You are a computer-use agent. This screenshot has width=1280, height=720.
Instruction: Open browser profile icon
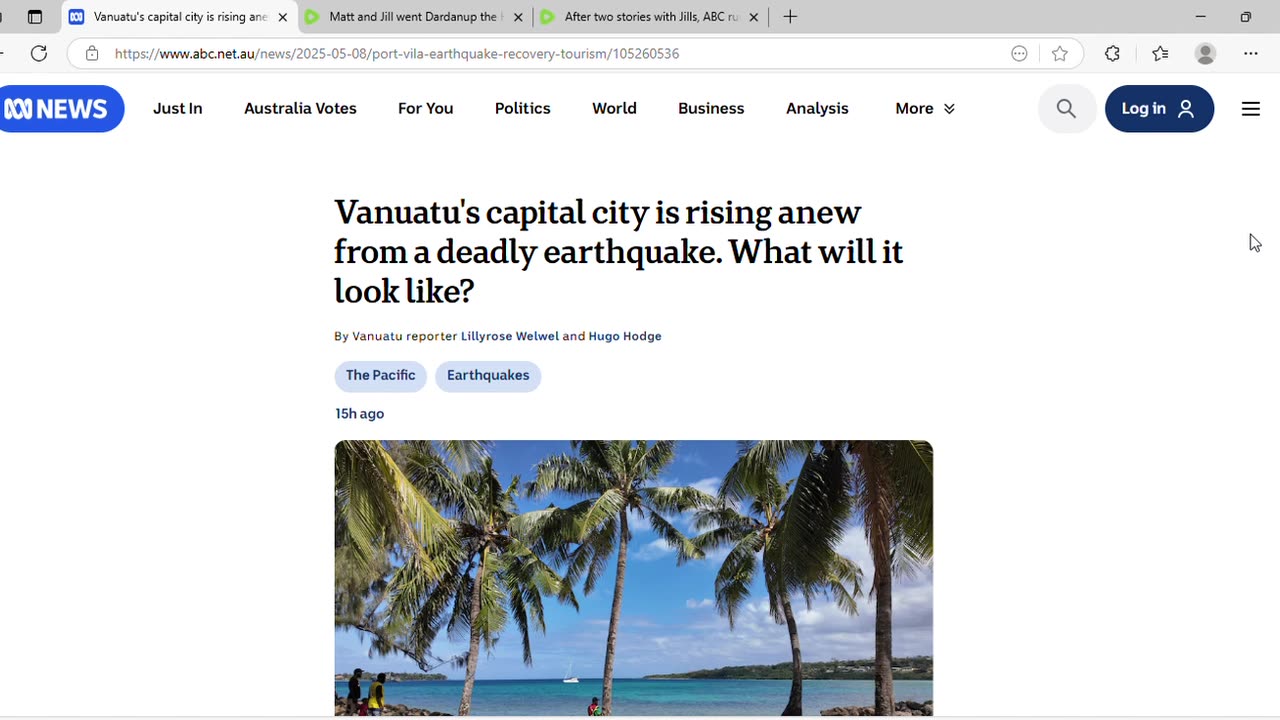click(x=1205, y=54)
